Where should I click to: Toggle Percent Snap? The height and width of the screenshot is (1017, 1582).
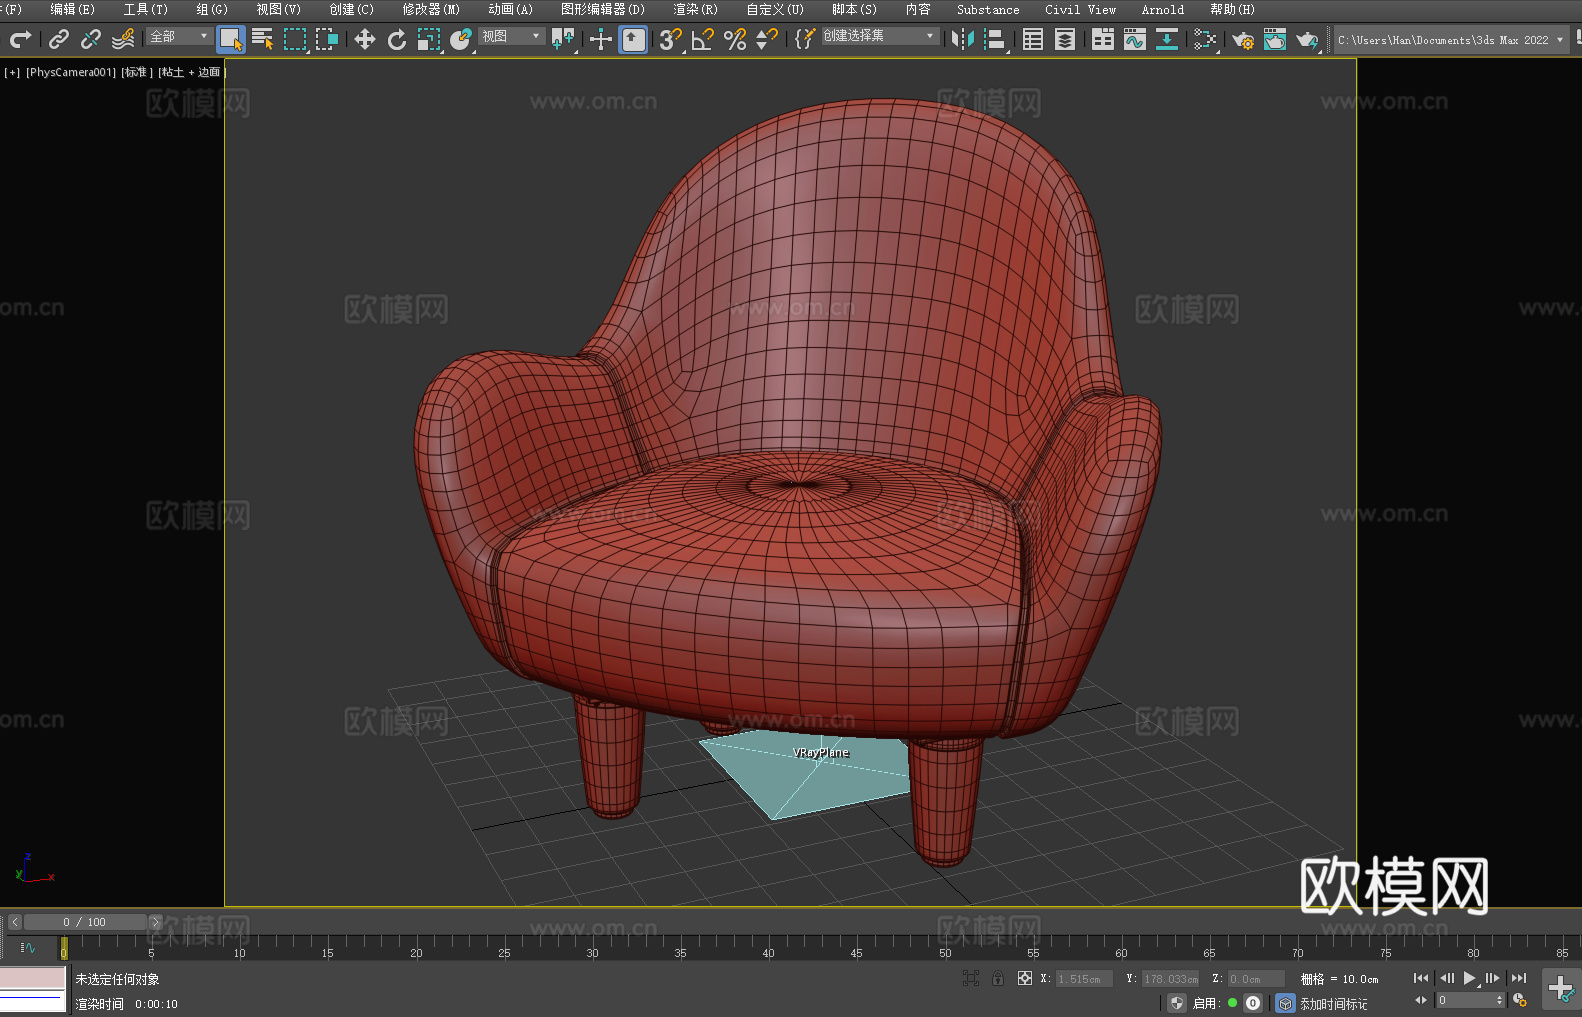click(735, 39)
